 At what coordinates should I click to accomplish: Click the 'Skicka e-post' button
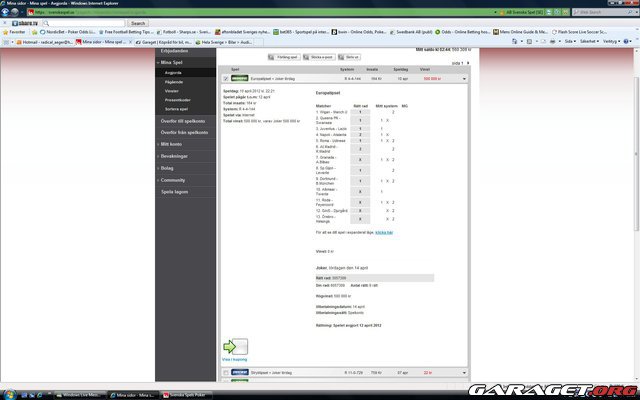click(321, 58)
